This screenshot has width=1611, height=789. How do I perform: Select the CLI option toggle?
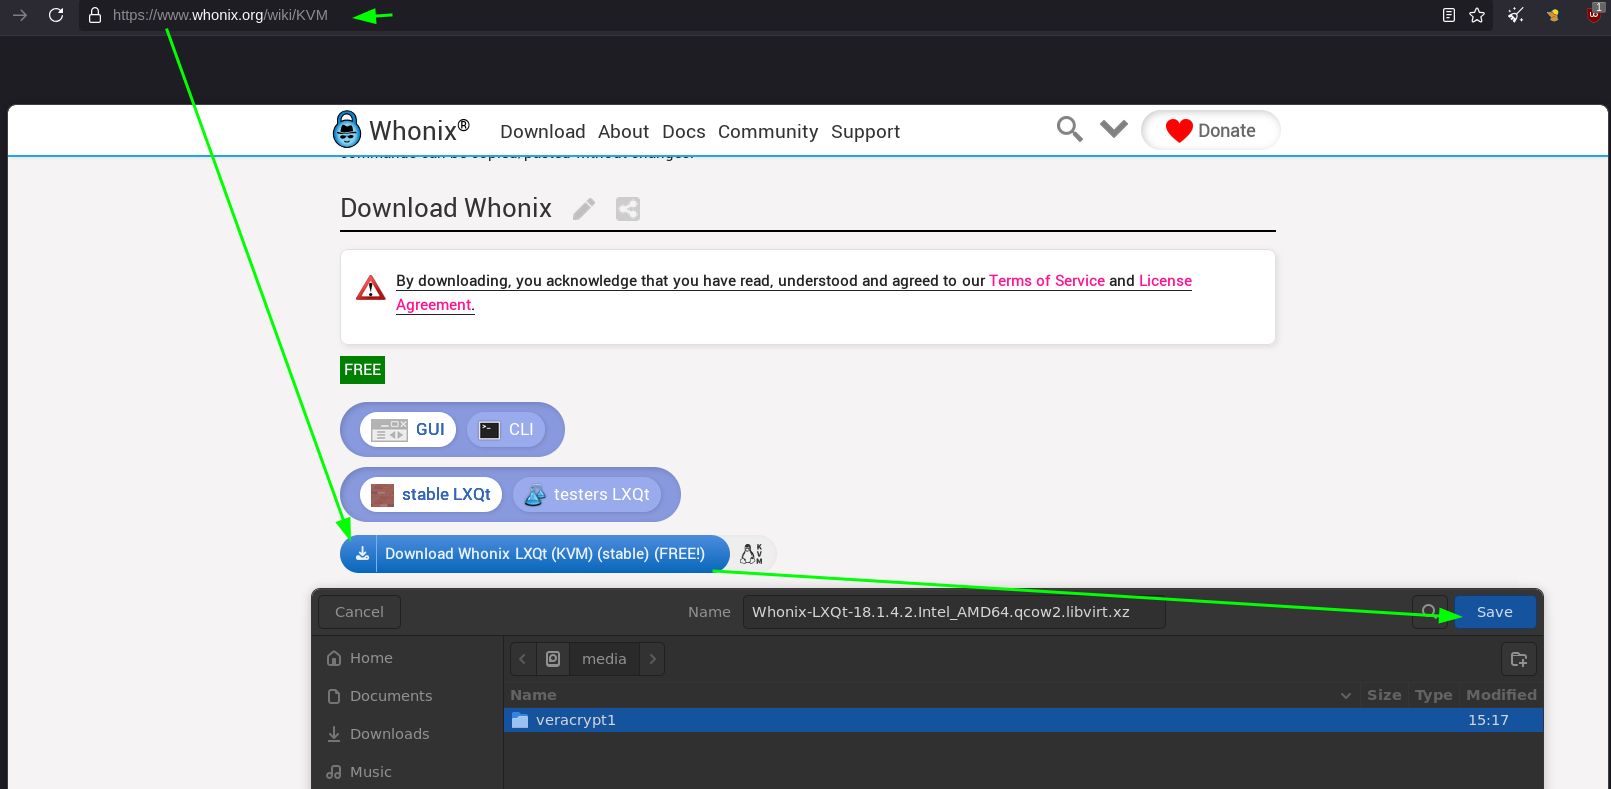[506, 429]
